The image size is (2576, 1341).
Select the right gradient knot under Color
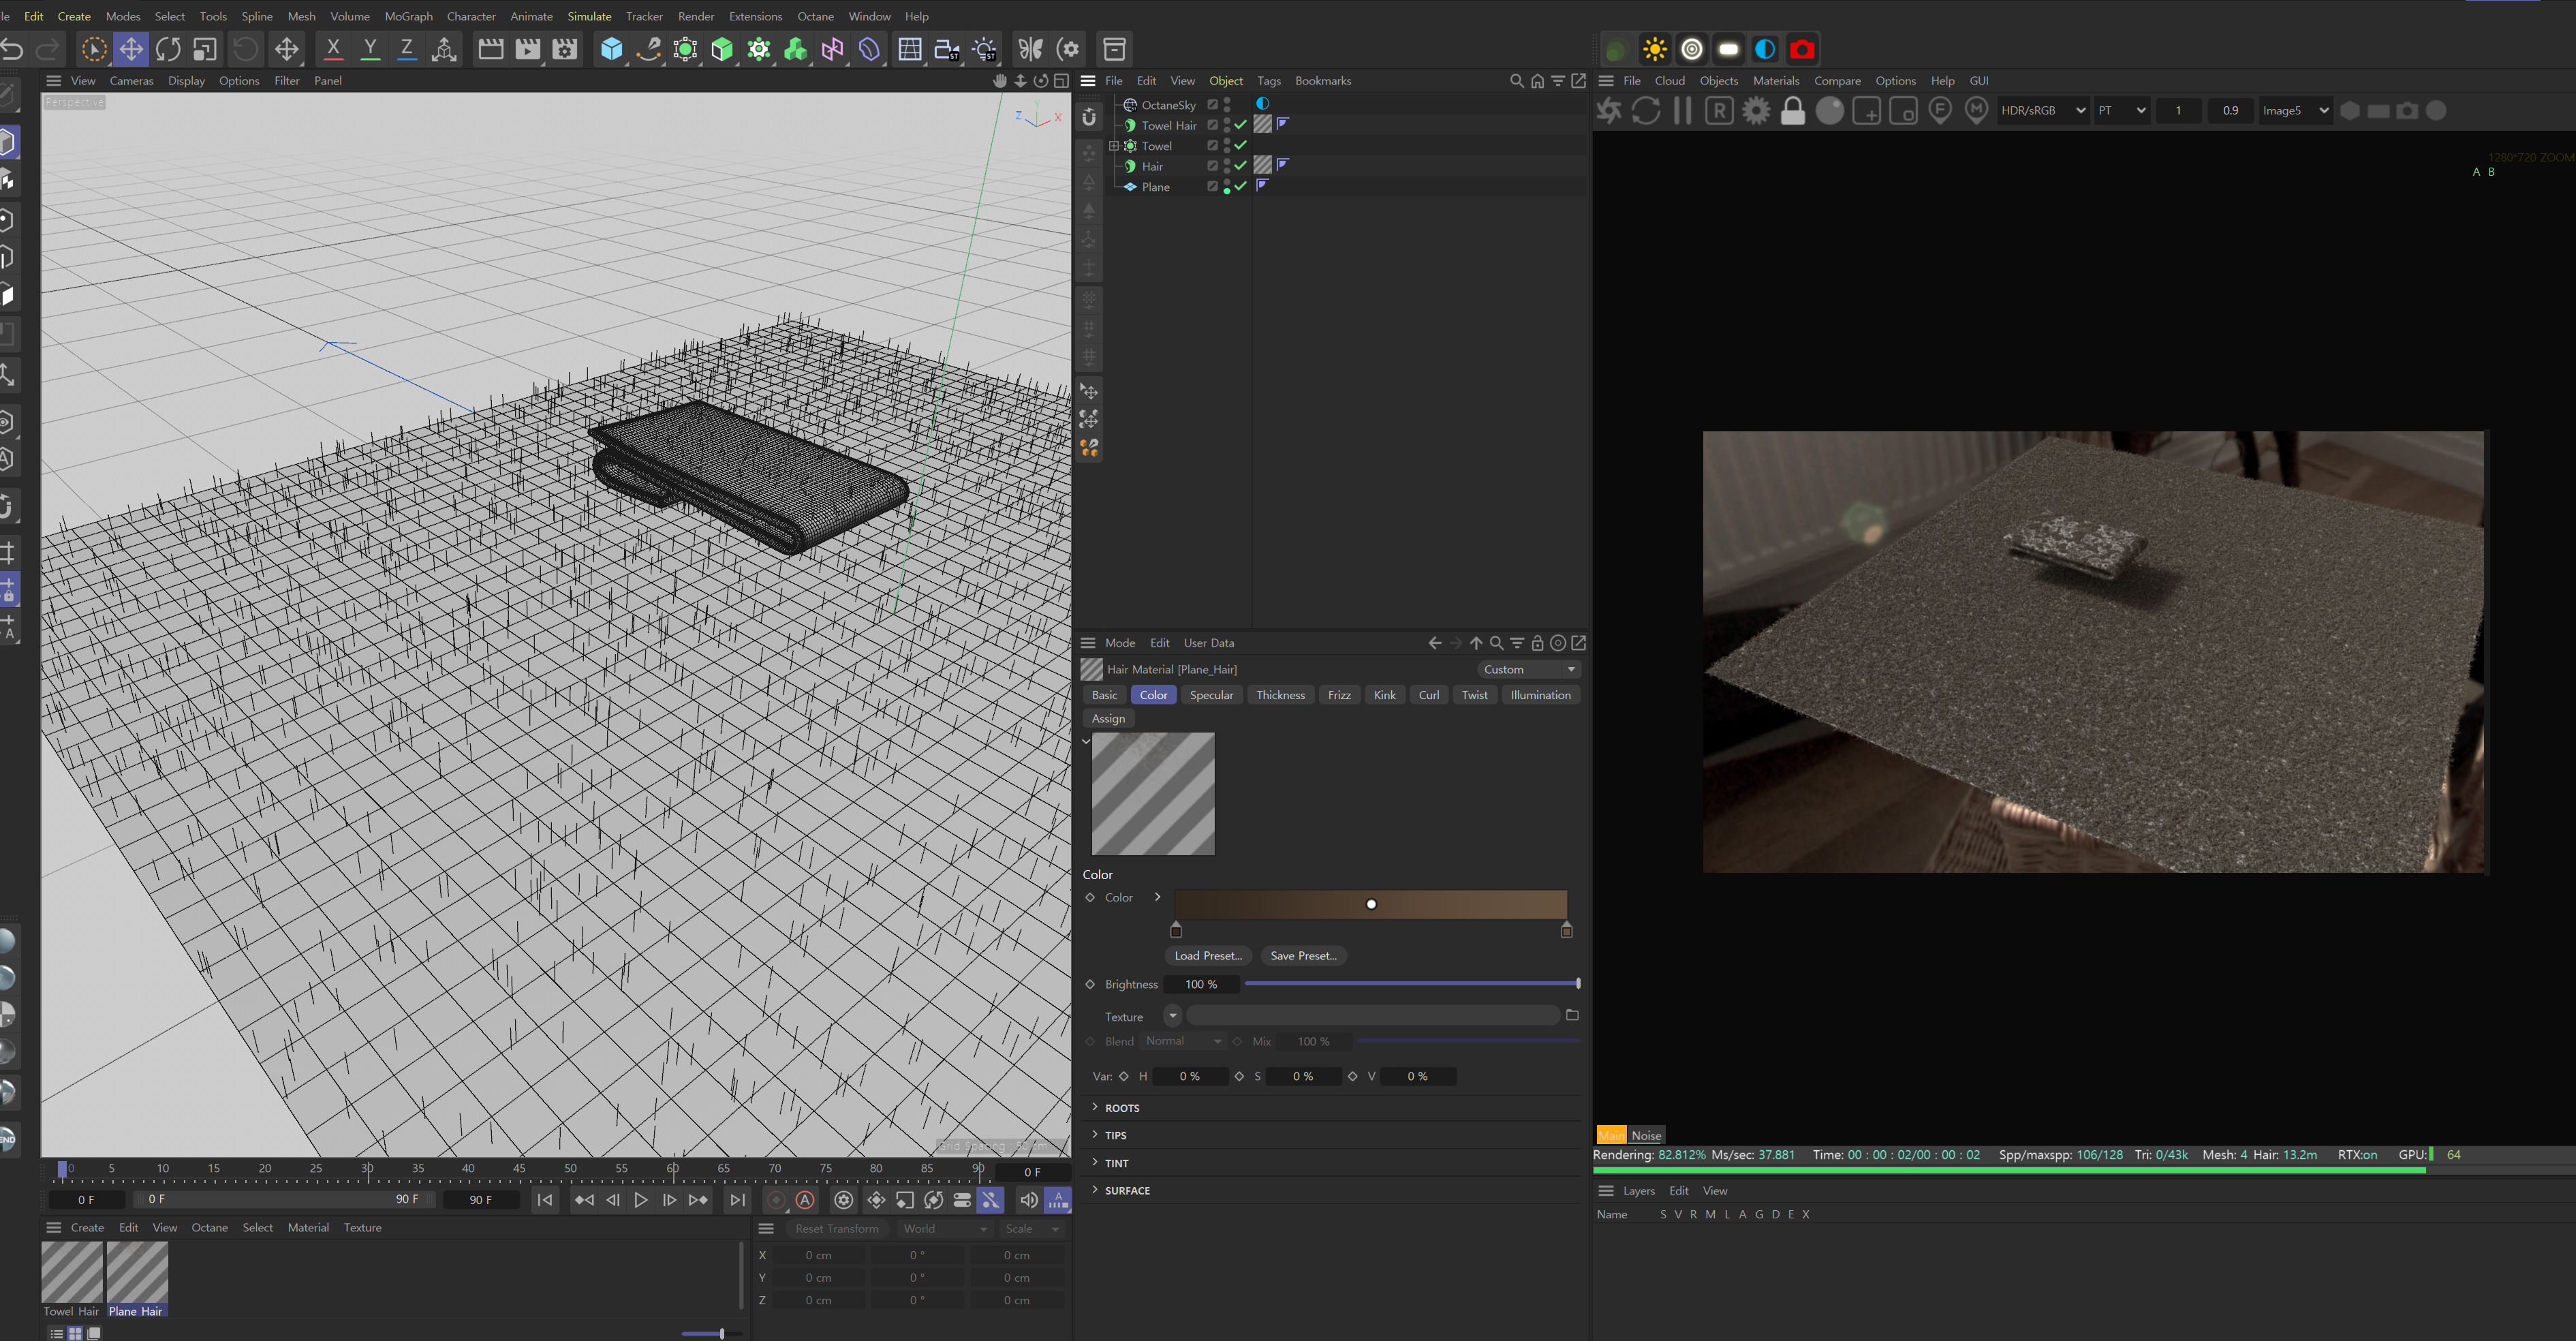(1567, 930)
